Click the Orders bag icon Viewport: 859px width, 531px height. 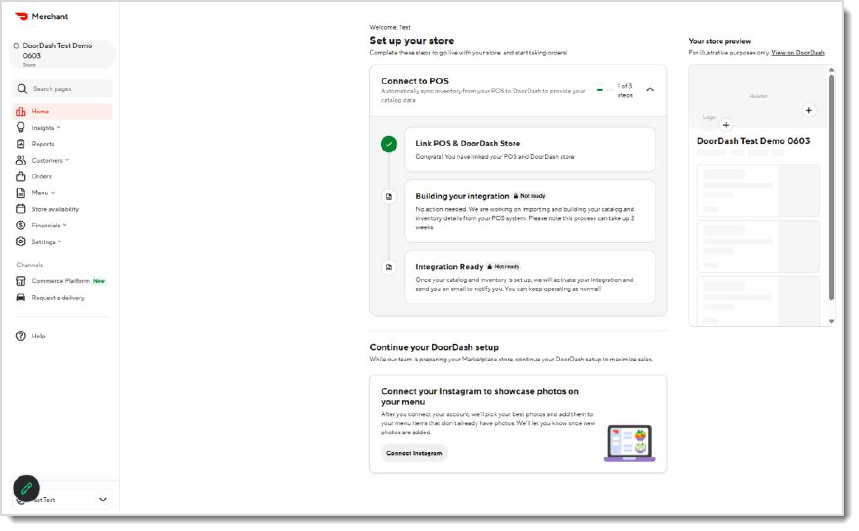[21, 176]
